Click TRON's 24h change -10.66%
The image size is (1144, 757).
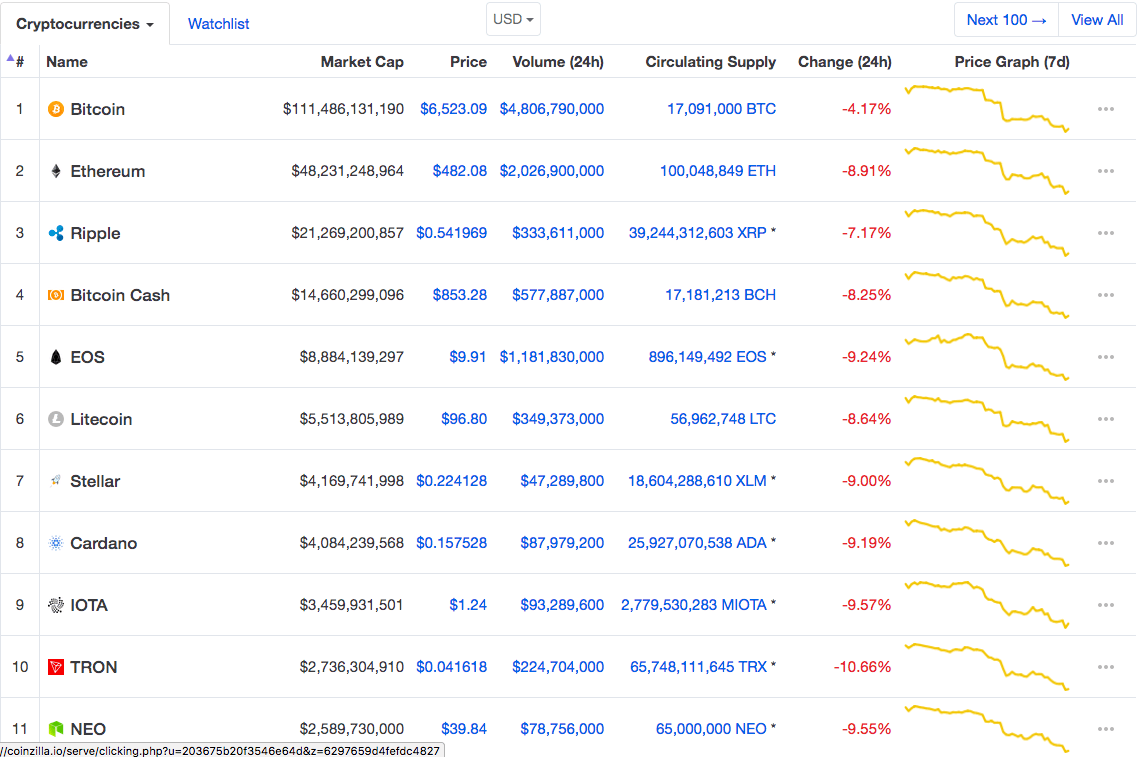click(862, 667)
